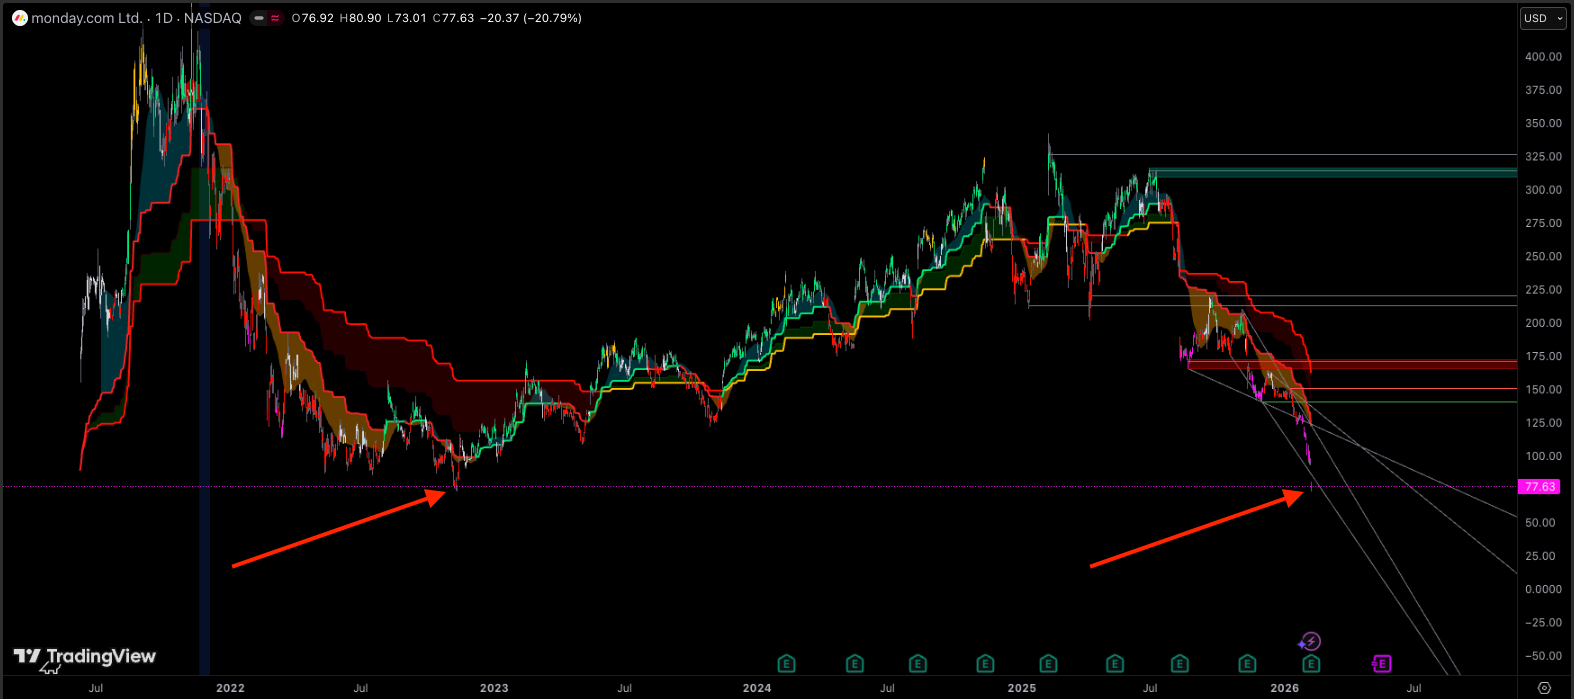
Task: Open the February 2026 earnings marker
Action: tap(1311, 663)
